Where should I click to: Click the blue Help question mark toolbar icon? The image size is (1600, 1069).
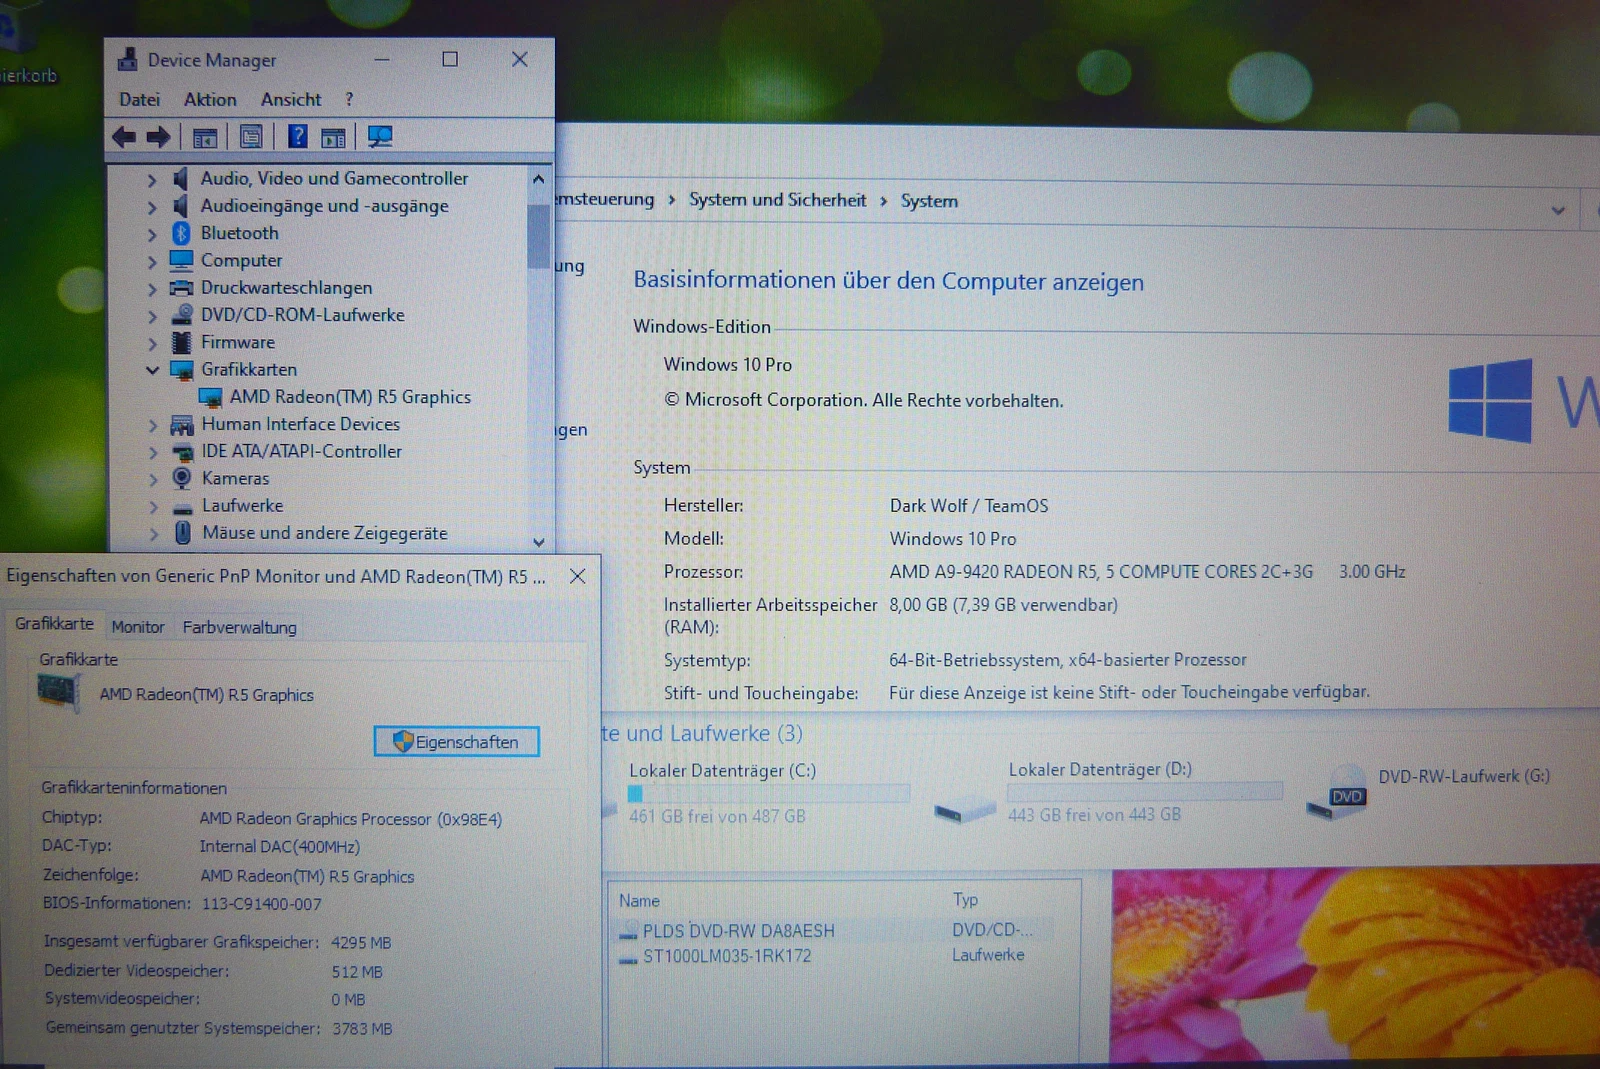(297, 136)
